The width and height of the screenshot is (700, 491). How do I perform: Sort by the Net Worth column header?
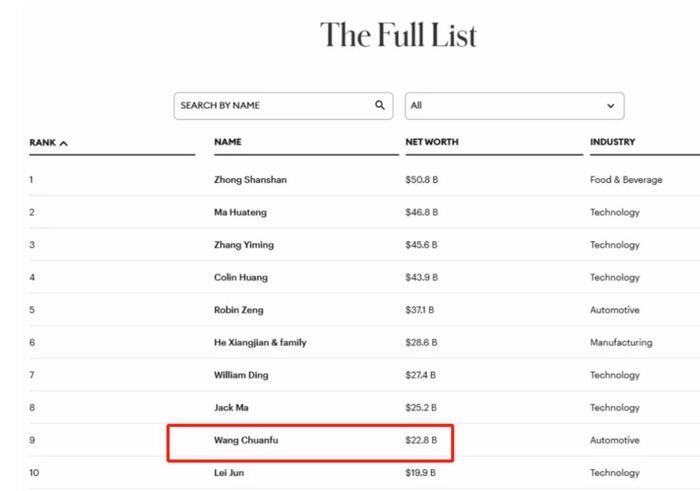432,142
